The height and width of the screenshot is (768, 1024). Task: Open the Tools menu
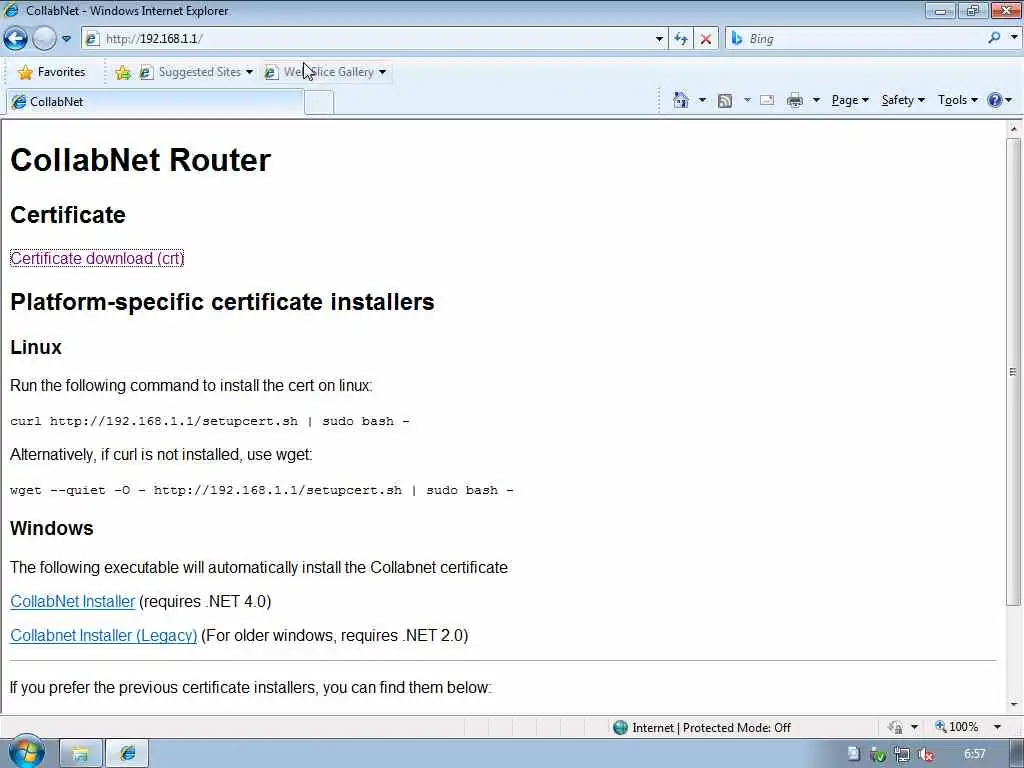tap(957, 100)
